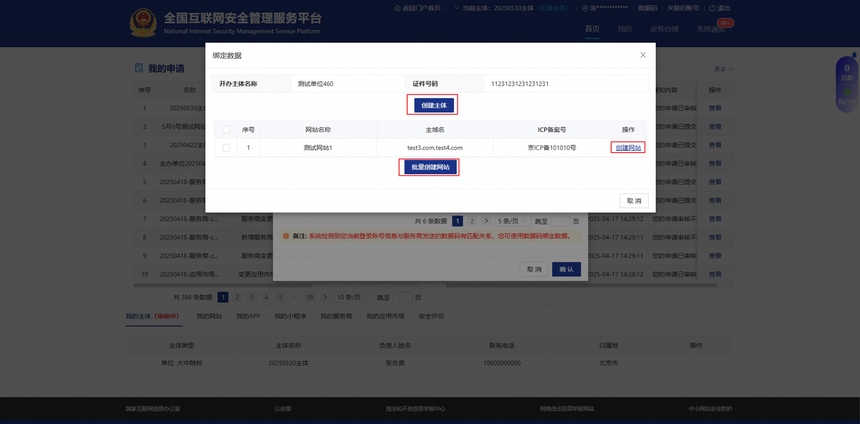
Task: Click the 返回门户首页 home icon
Action: point(397,8)
